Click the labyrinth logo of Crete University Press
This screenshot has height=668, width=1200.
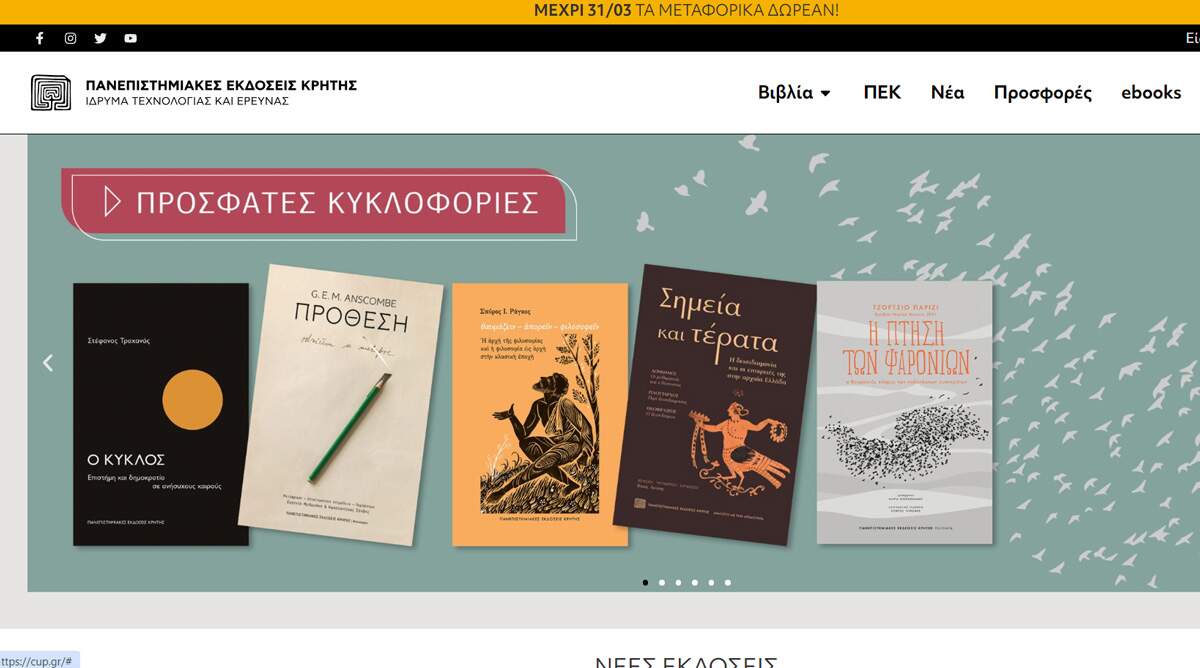pyautogui.click(x=50, y=93)
